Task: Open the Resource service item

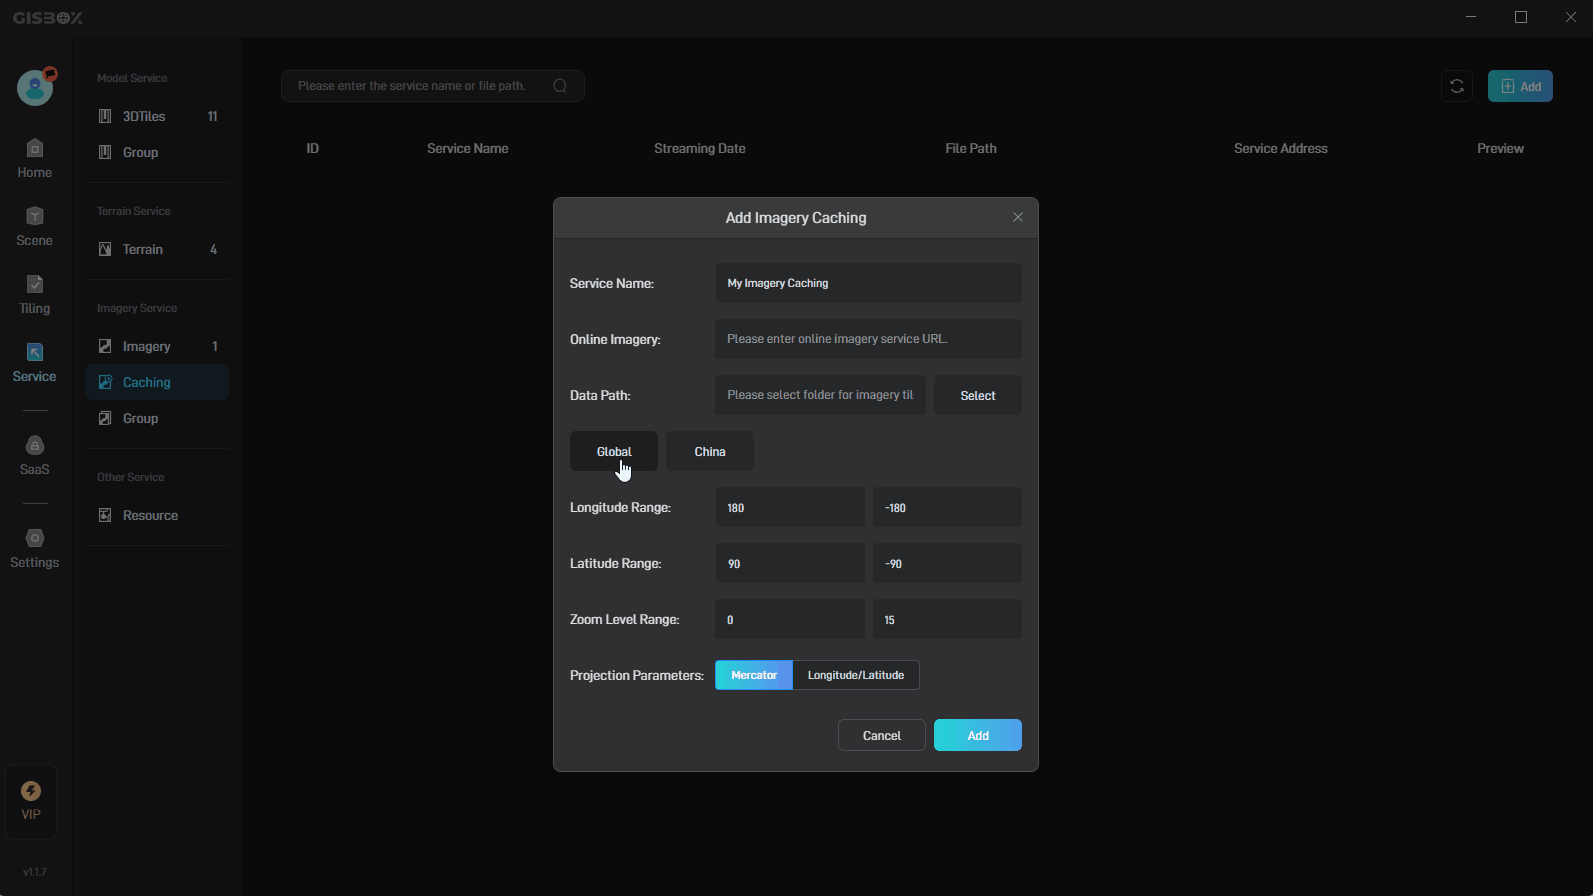Action: 150,515
